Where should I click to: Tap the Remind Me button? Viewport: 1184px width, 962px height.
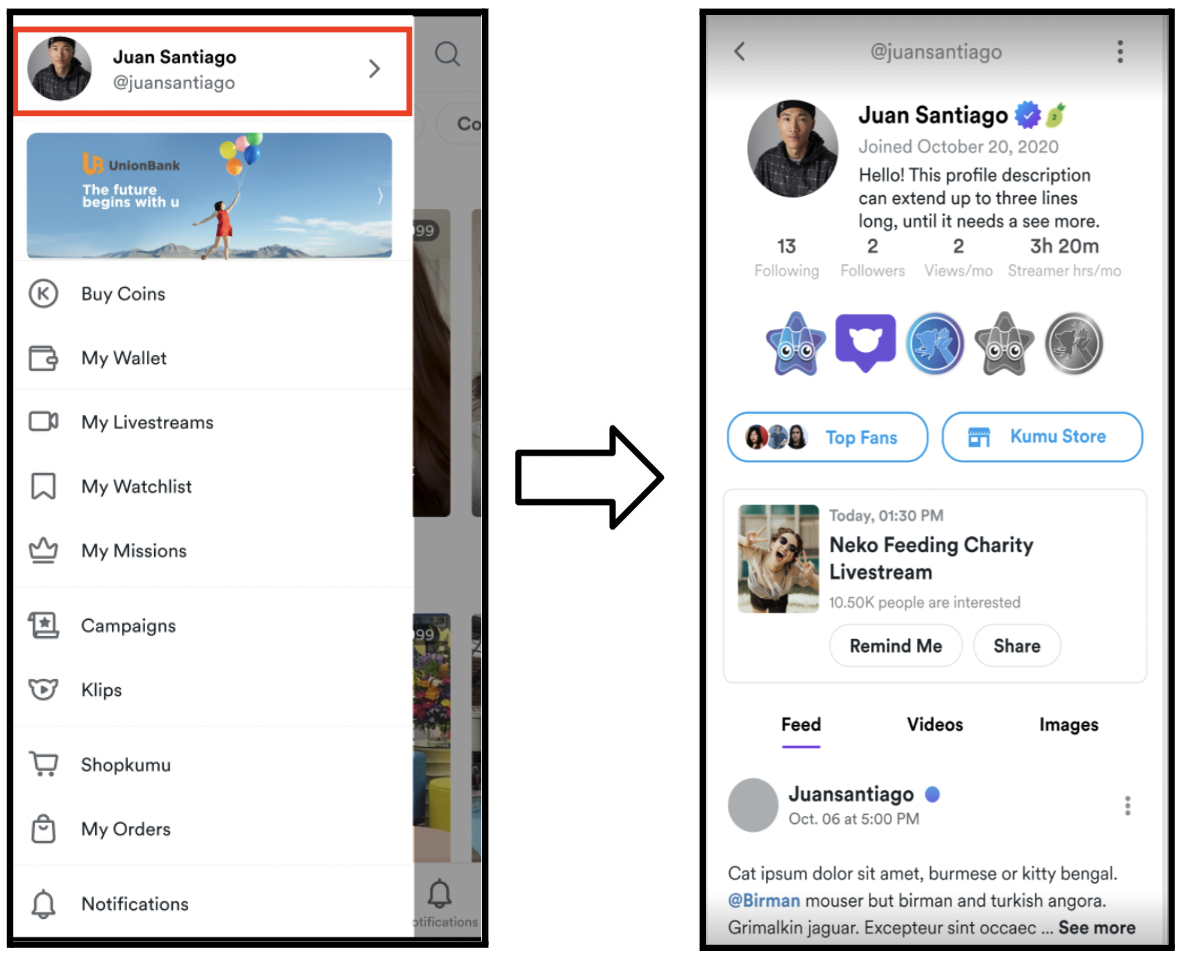[x=896, y=646]
